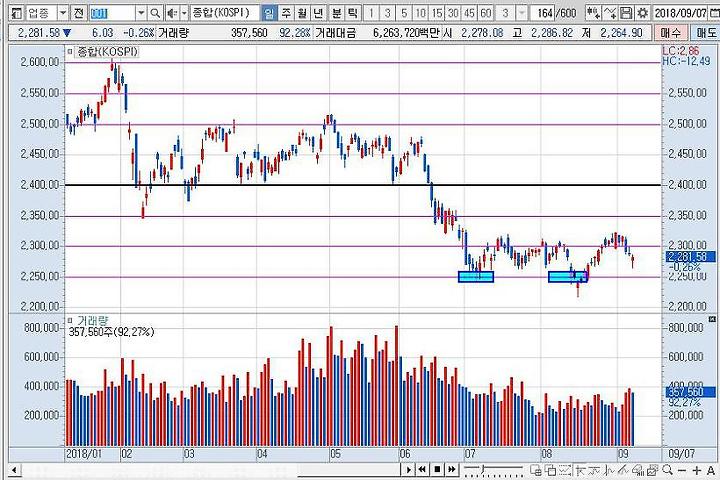Click the rewind double-arrow button
The height and width of the screenshot is (480, 720).
click(x=422, y=470)
